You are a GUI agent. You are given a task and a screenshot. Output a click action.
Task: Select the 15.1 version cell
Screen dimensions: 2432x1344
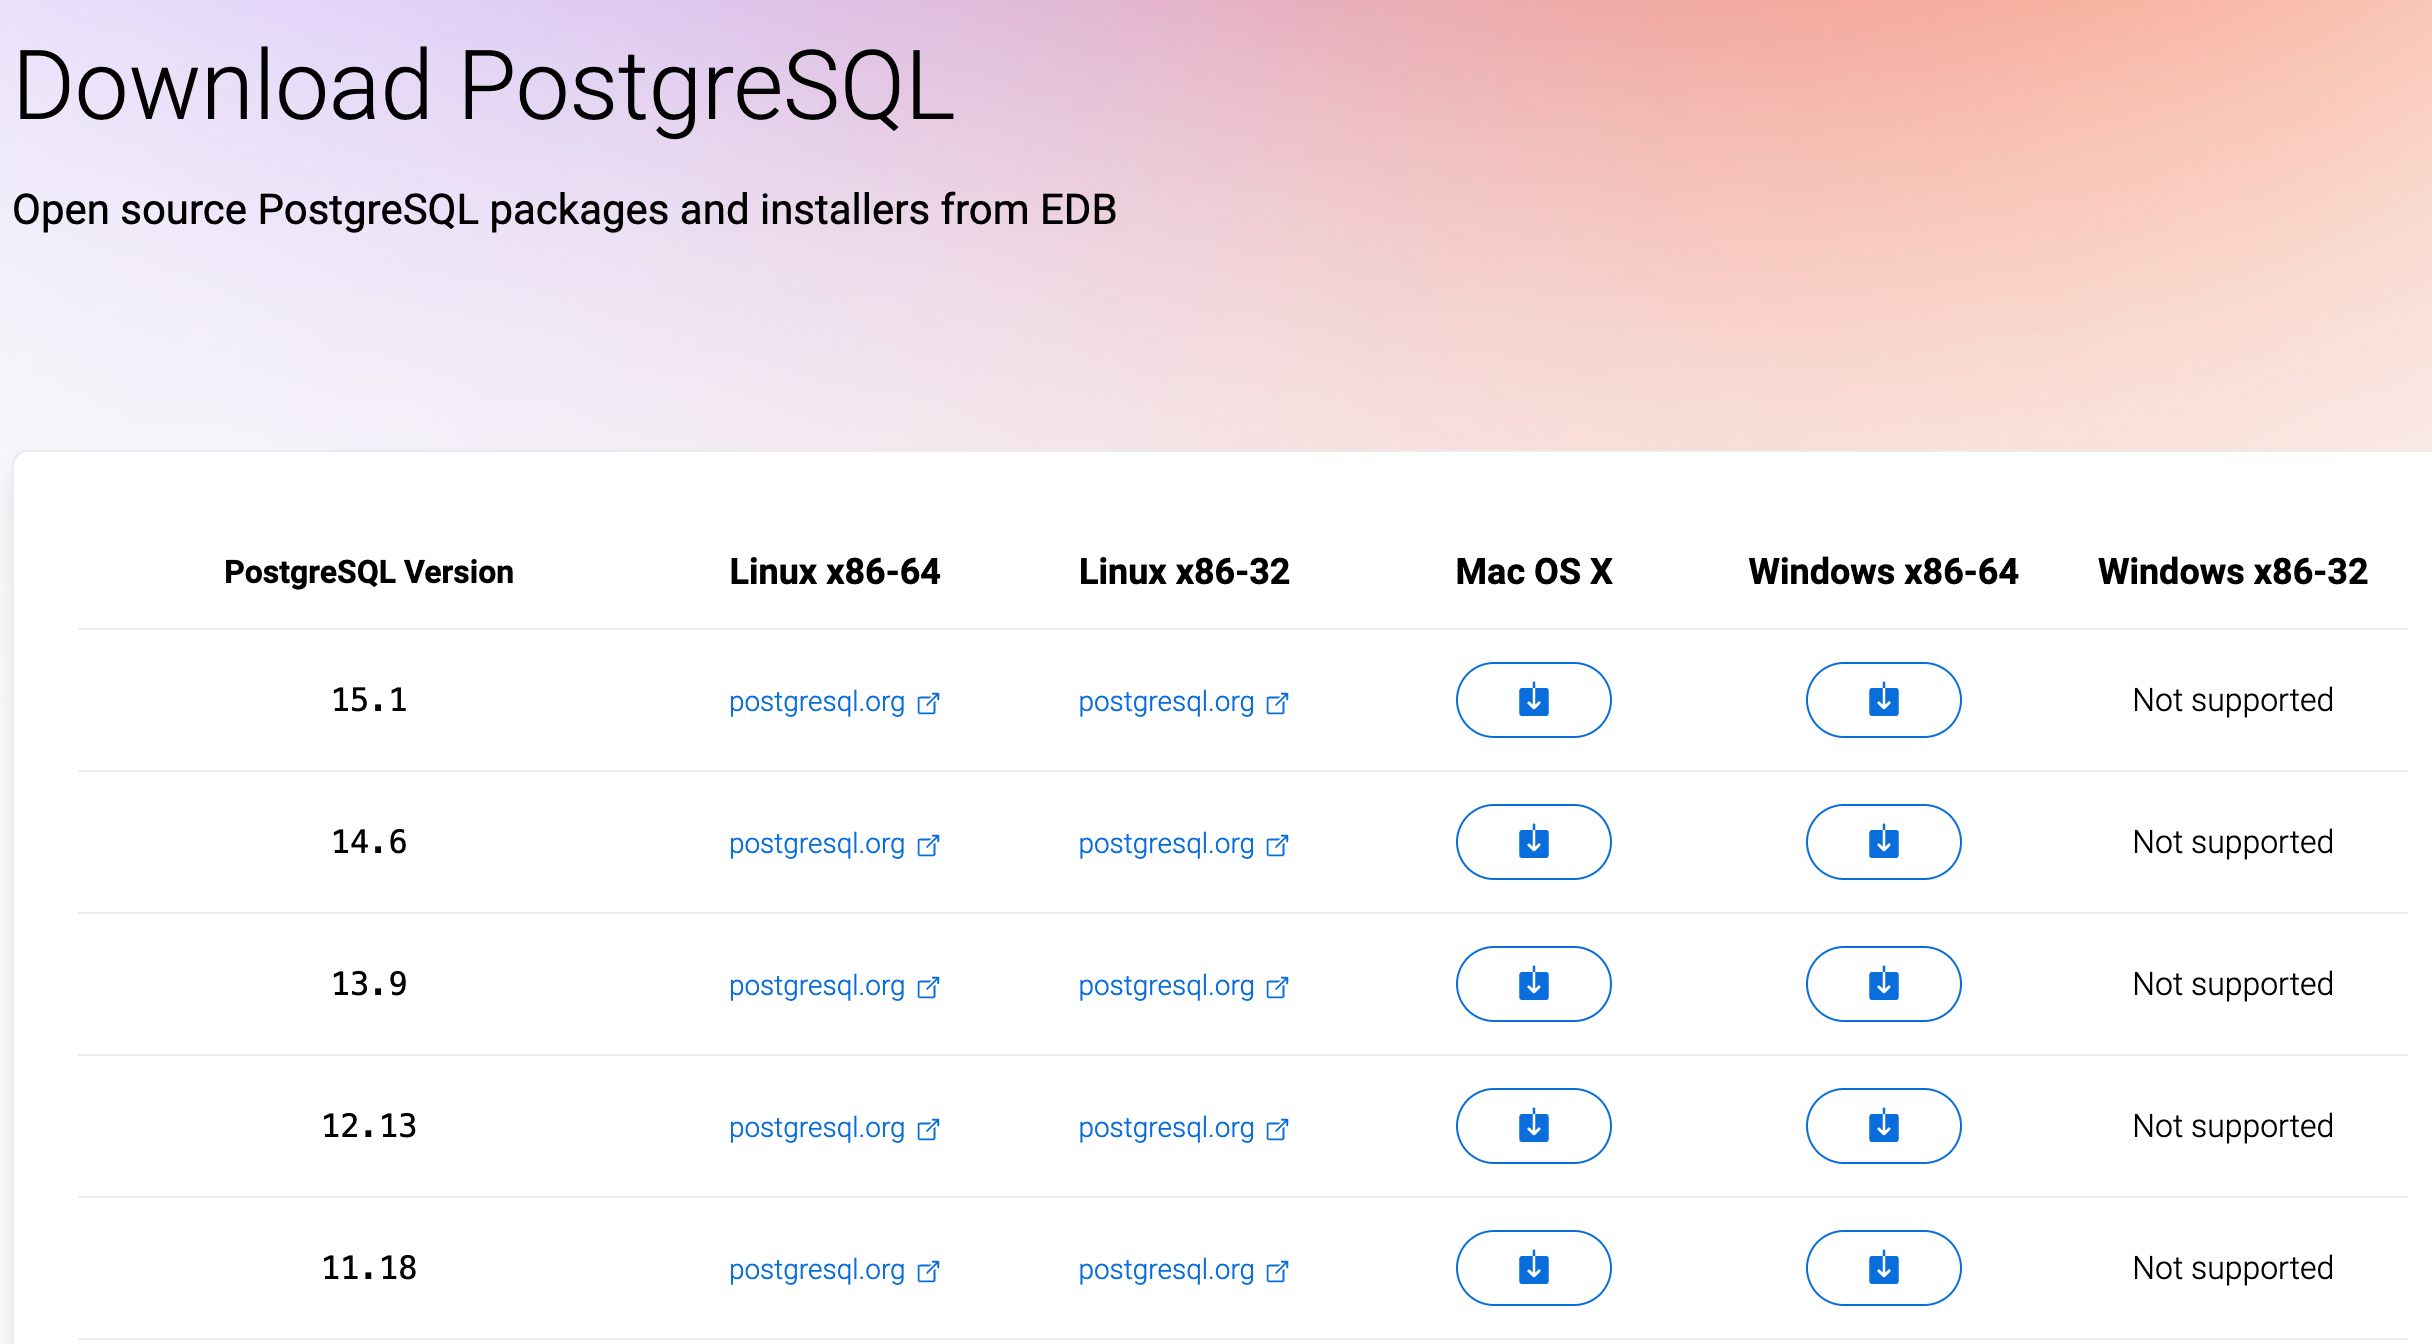369,700
